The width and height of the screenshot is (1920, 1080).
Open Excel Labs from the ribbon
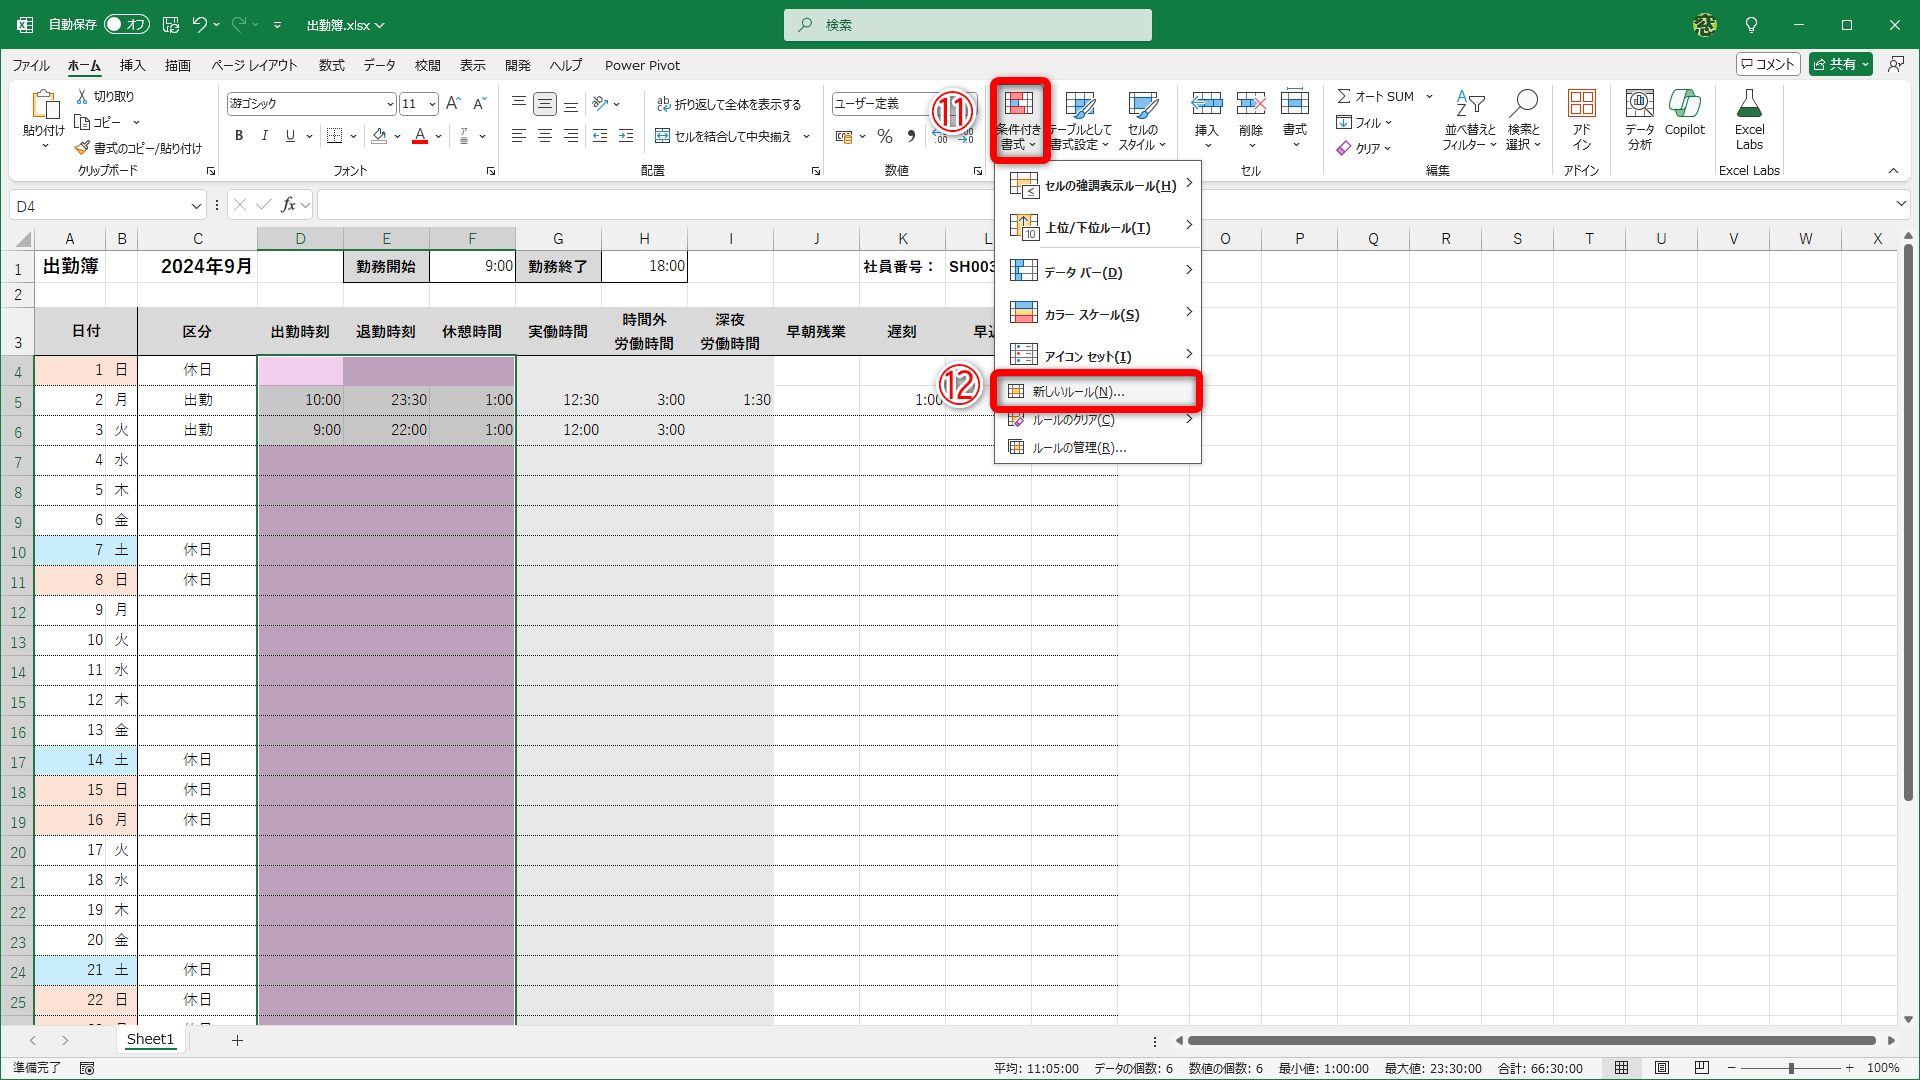point(1749,105)
